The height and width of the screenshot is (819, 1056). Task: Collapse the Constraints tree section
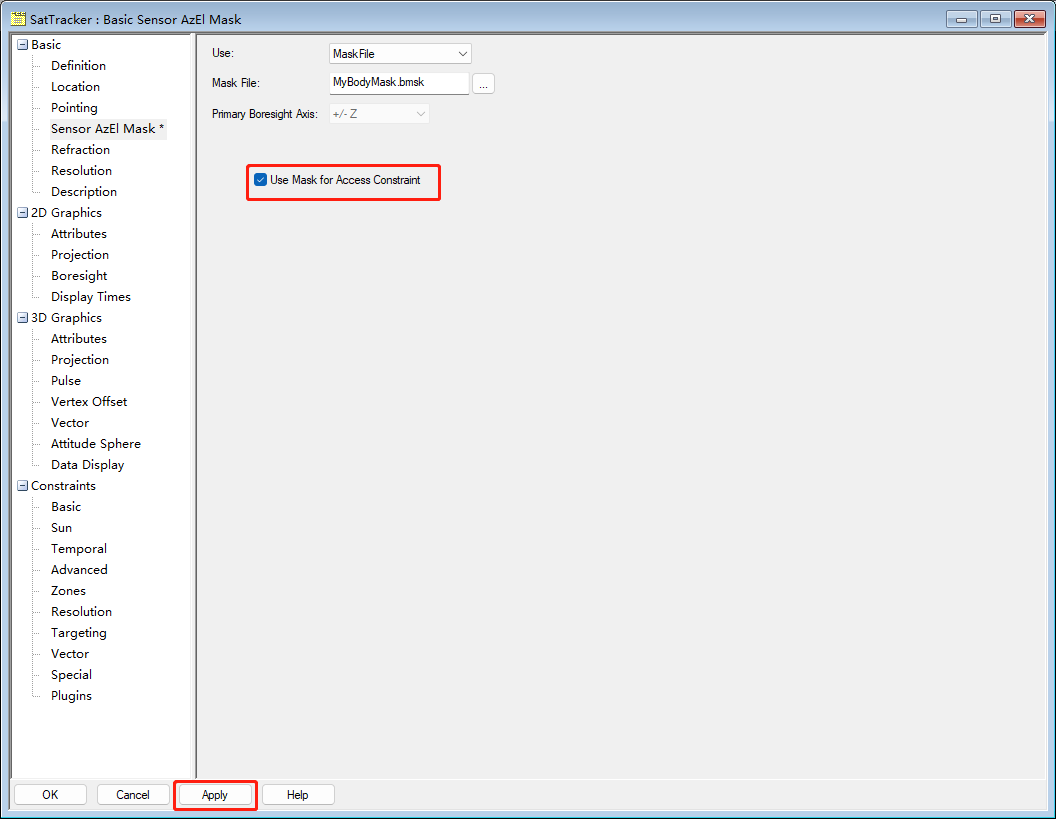(x=22, y=486)
